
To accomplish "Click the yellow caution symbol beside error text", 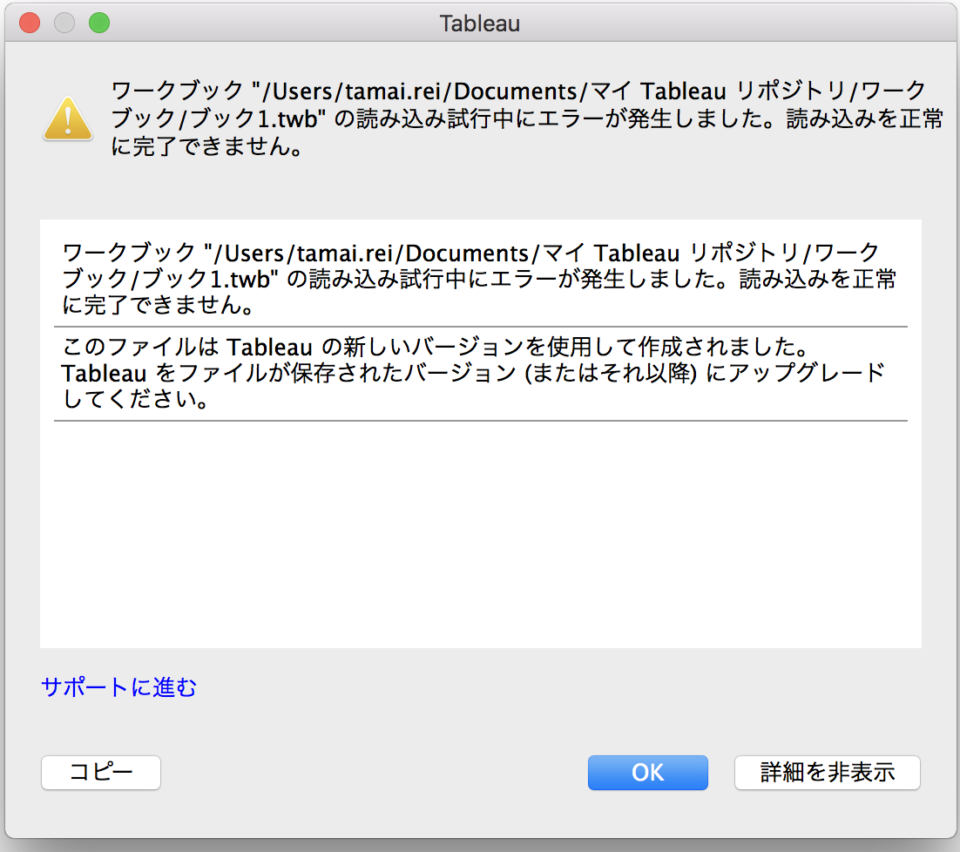I will pyautogui.click(x=66, y=118).
